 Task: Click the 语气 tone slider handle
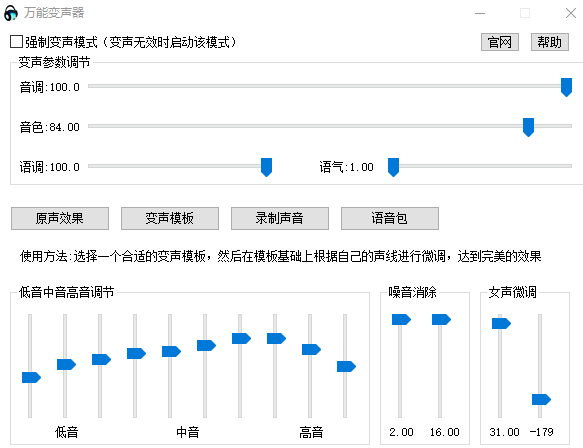coord(393,167)
